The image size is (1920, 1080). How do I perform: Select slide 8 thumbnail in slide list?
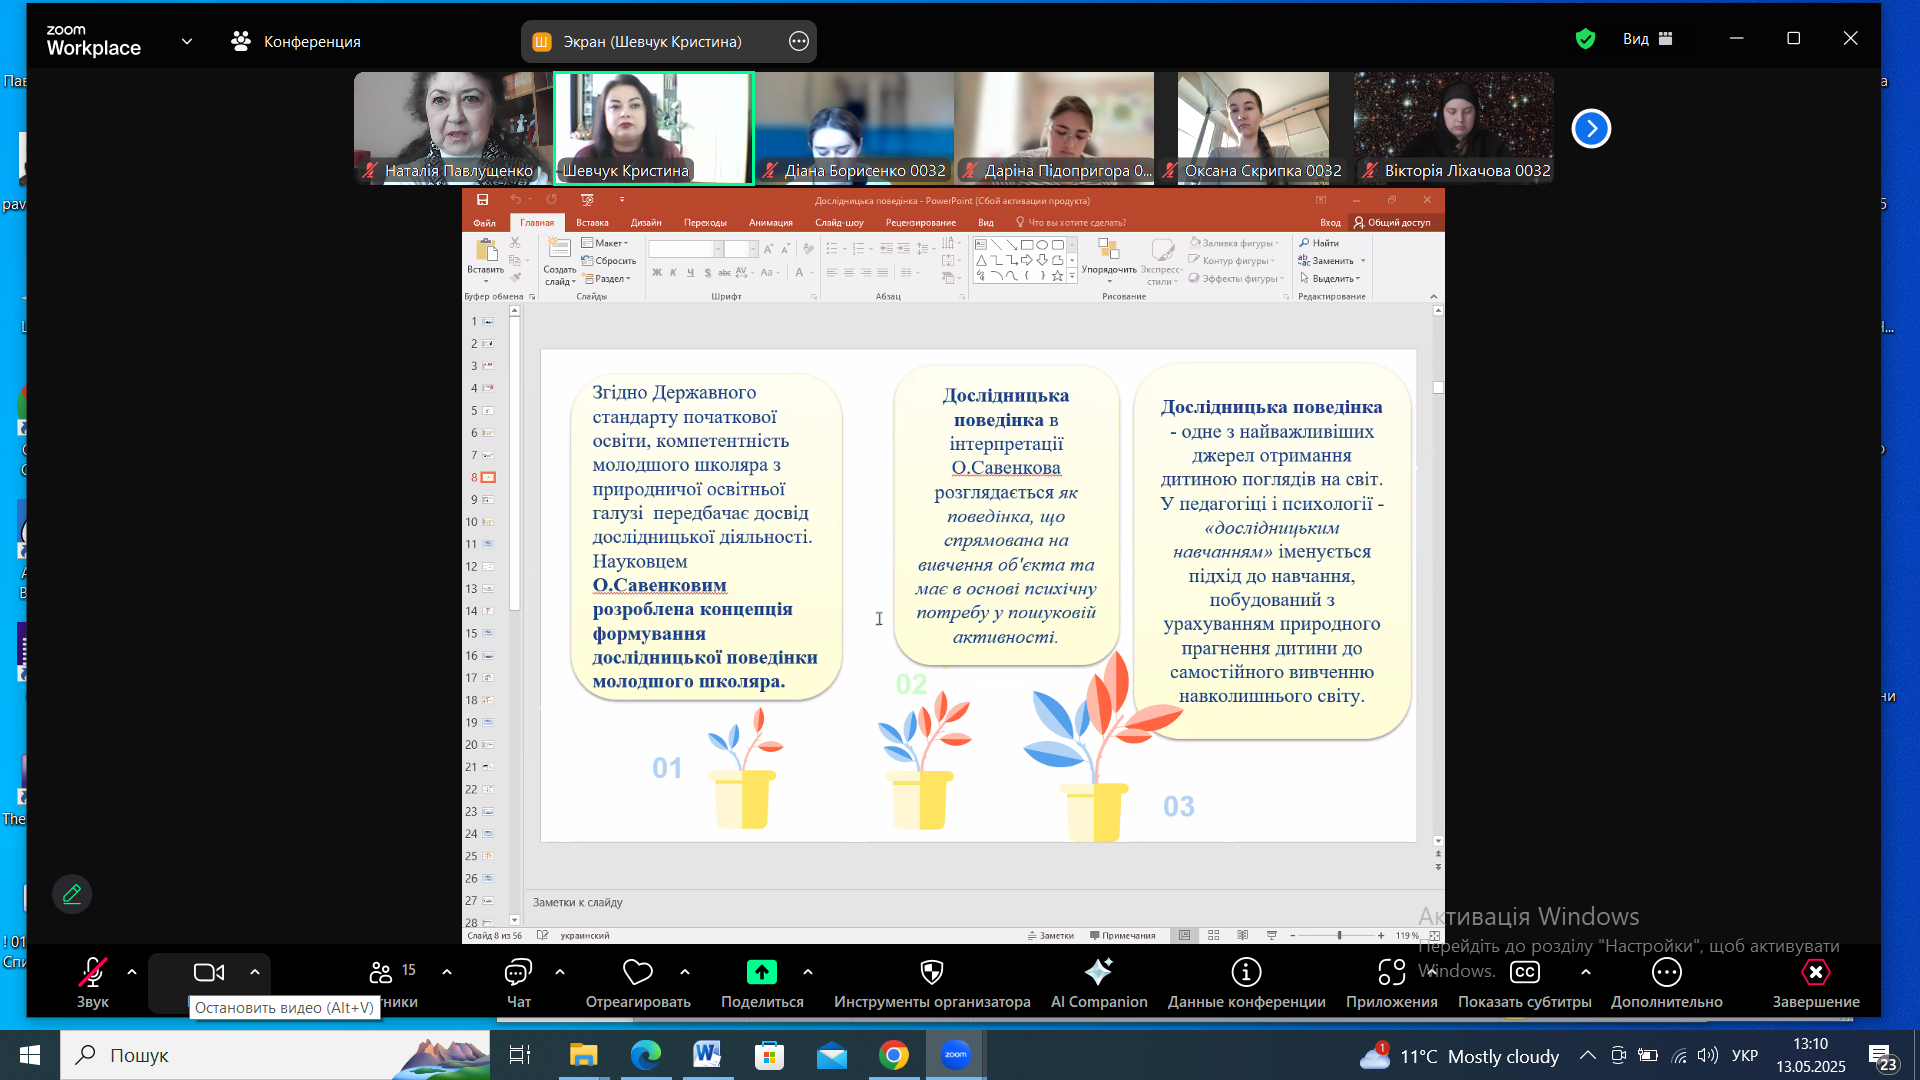click(x=489, y=478)
